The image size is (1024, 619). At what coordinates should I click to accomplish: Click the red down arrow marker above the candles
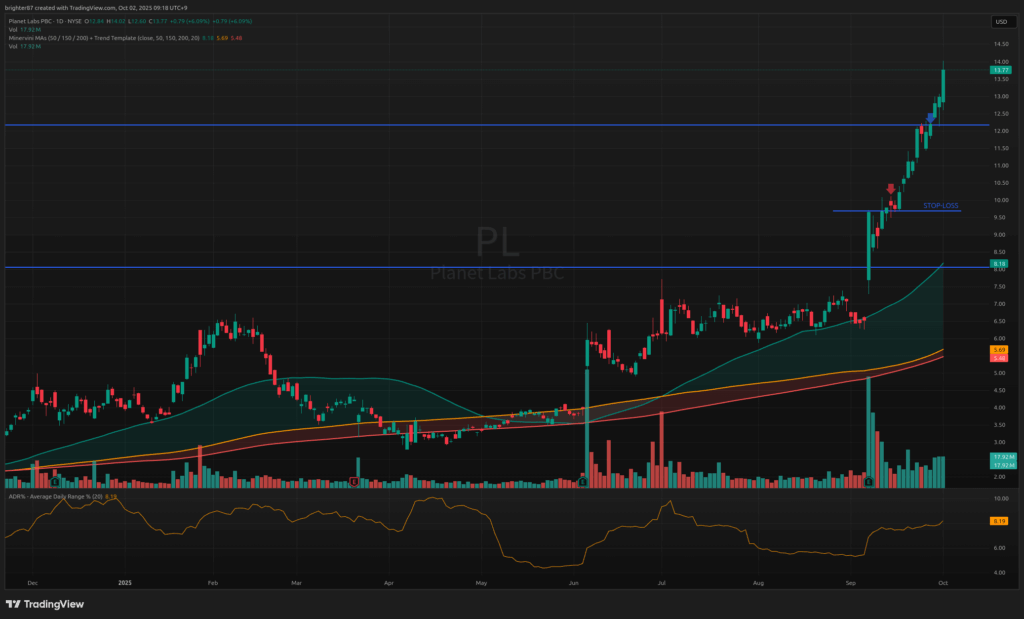(x=891, y=189)
